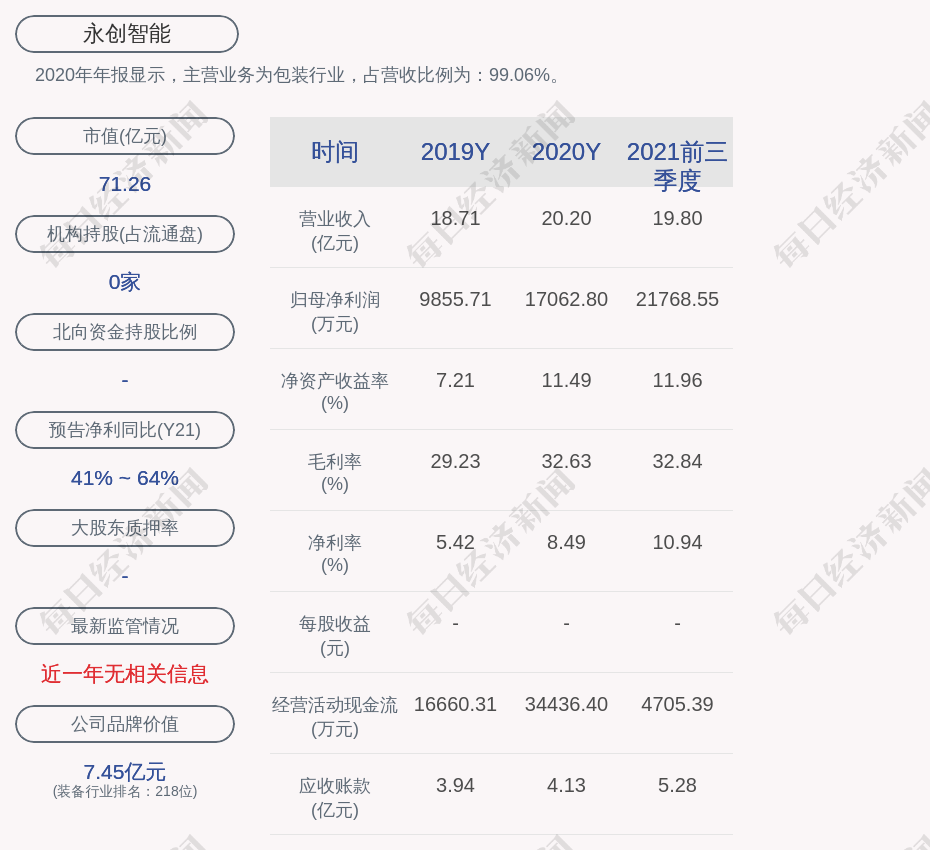This screenshot has width=930, height=850.
Task: Select the receivables value 5.28
Action: [677, 785]
